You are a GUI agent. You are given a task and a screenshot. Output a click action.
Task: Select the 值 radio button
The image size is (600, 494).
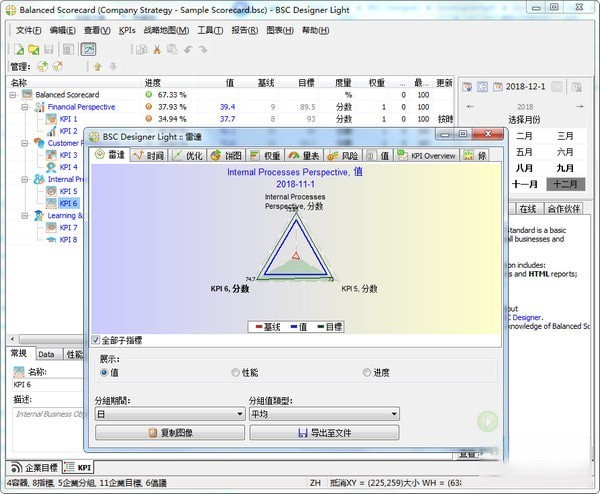point(103,372)
